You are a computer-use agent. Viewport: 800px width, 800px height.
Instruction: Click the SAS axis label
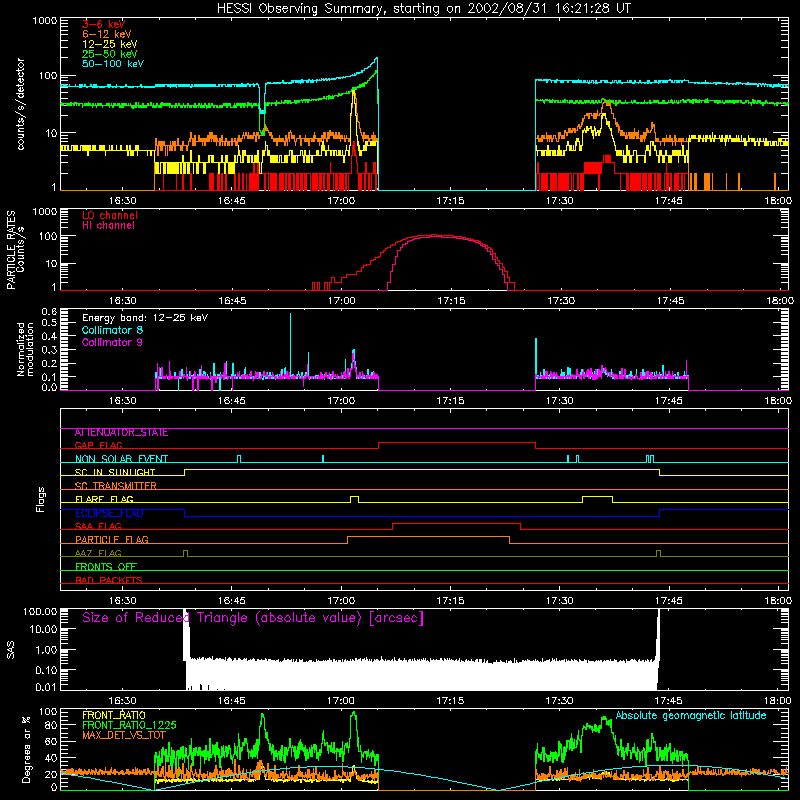(x=11, y=649)
